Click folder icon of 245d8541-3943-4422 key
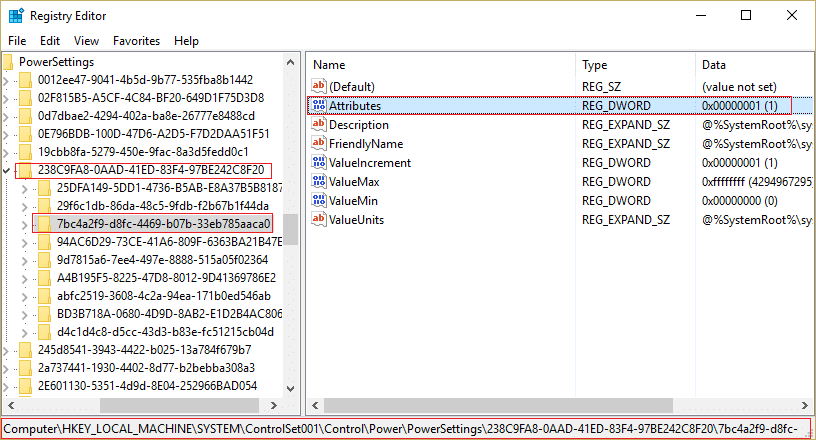The width and height of the screenshot is (816, 440). [x=25, y=350]
